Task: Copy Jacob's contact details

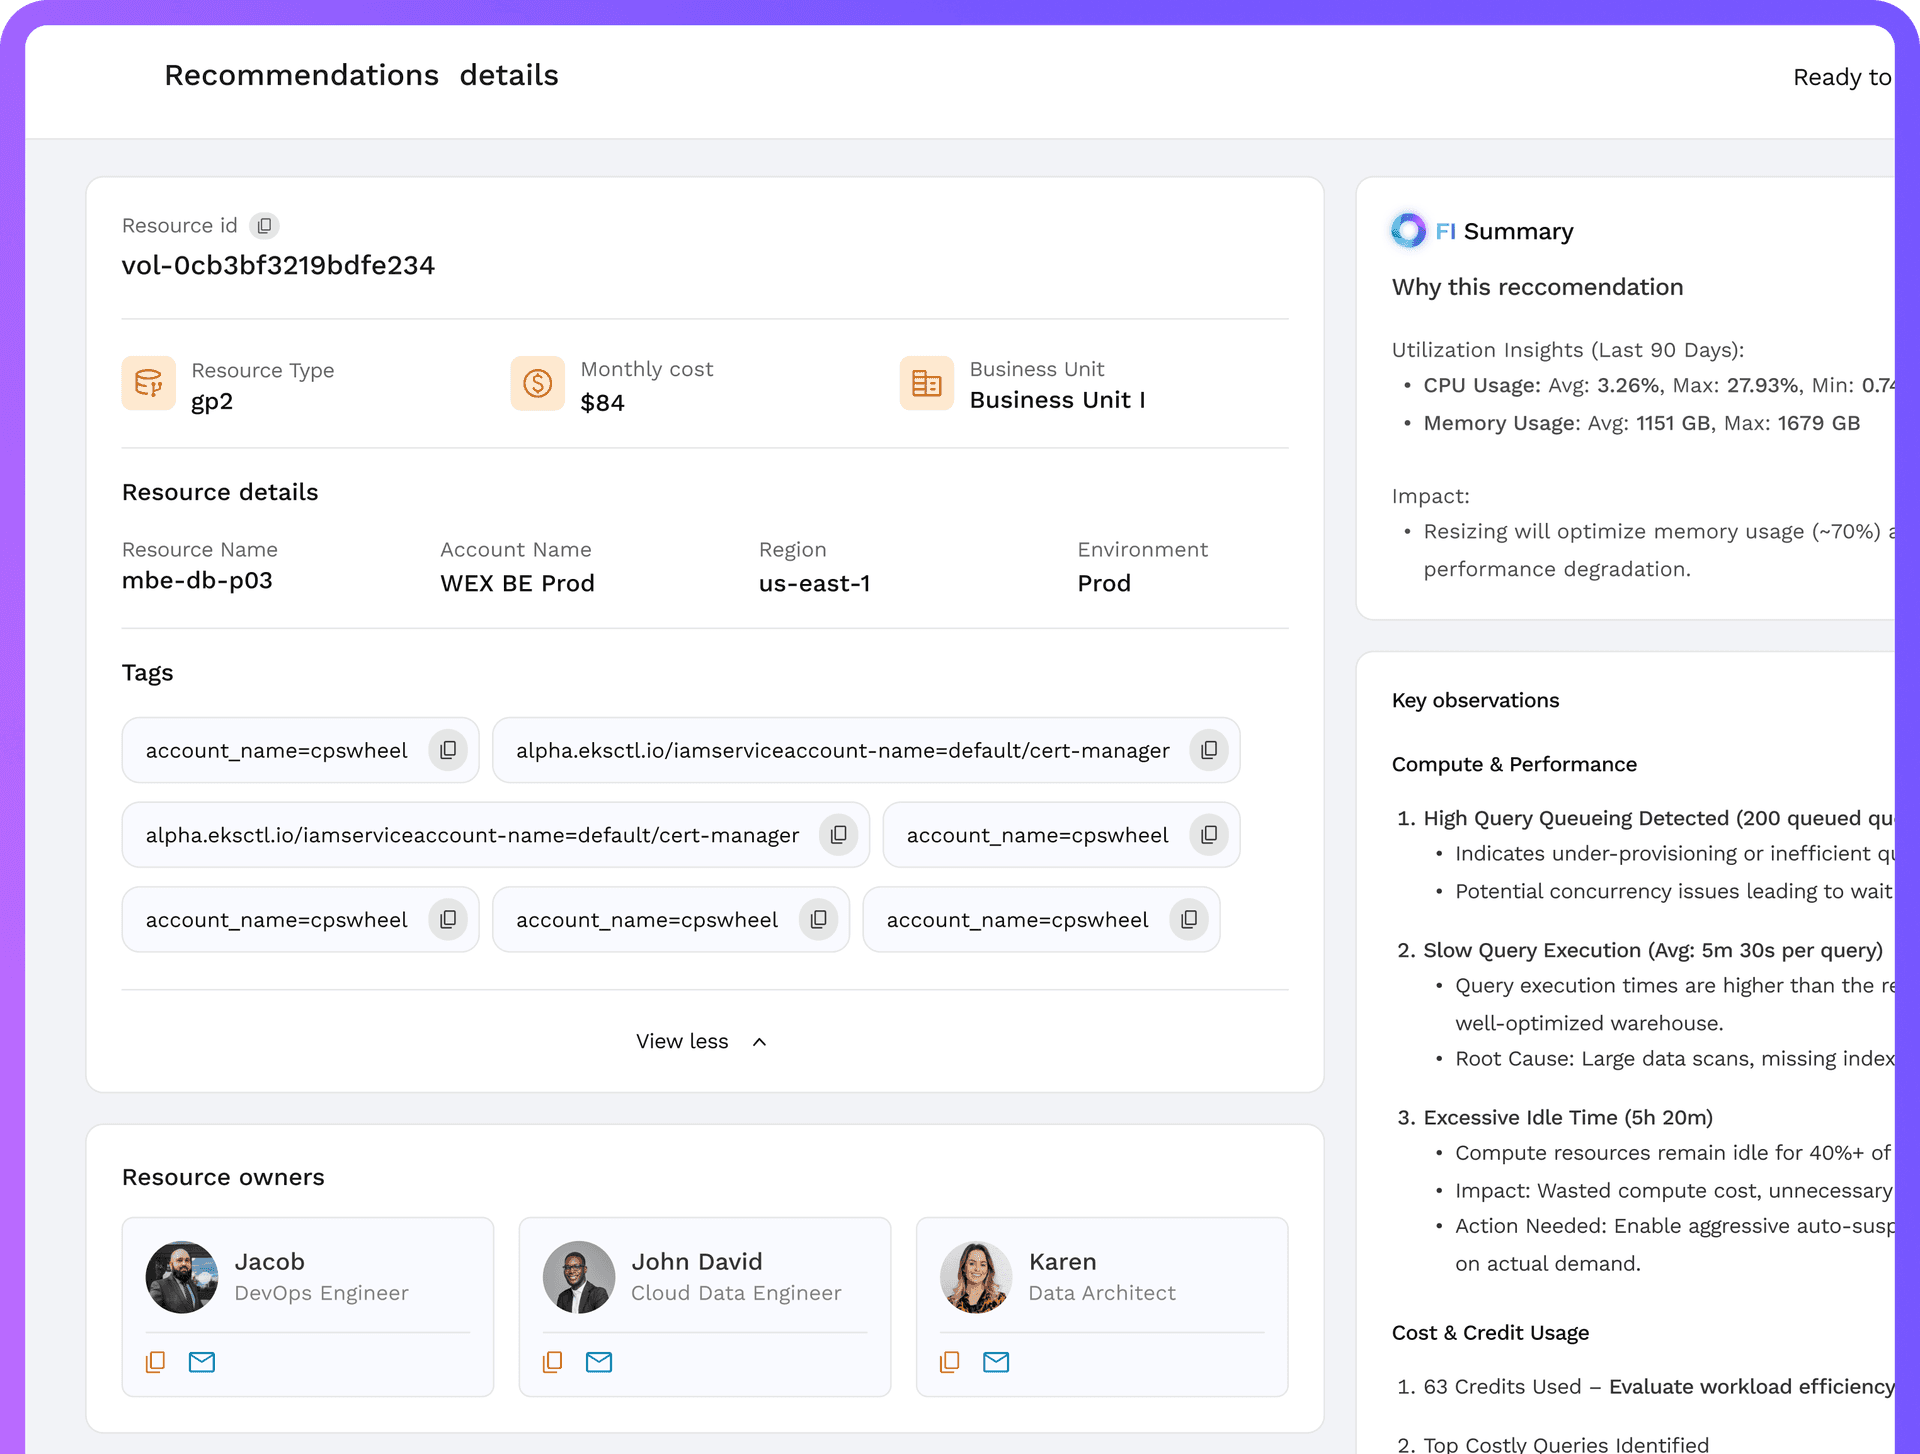Action: click(x=156, y=1362)
